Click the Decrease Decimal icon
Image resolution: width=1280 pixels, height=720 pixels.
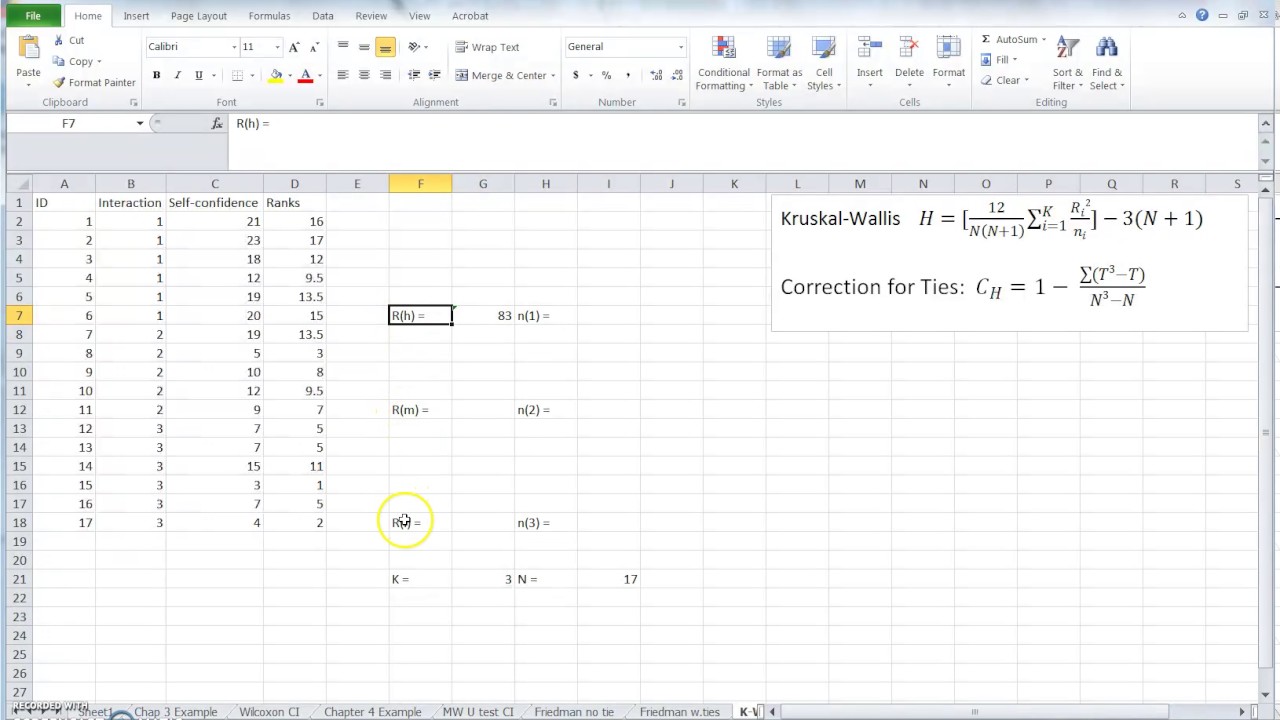[677, 75]
